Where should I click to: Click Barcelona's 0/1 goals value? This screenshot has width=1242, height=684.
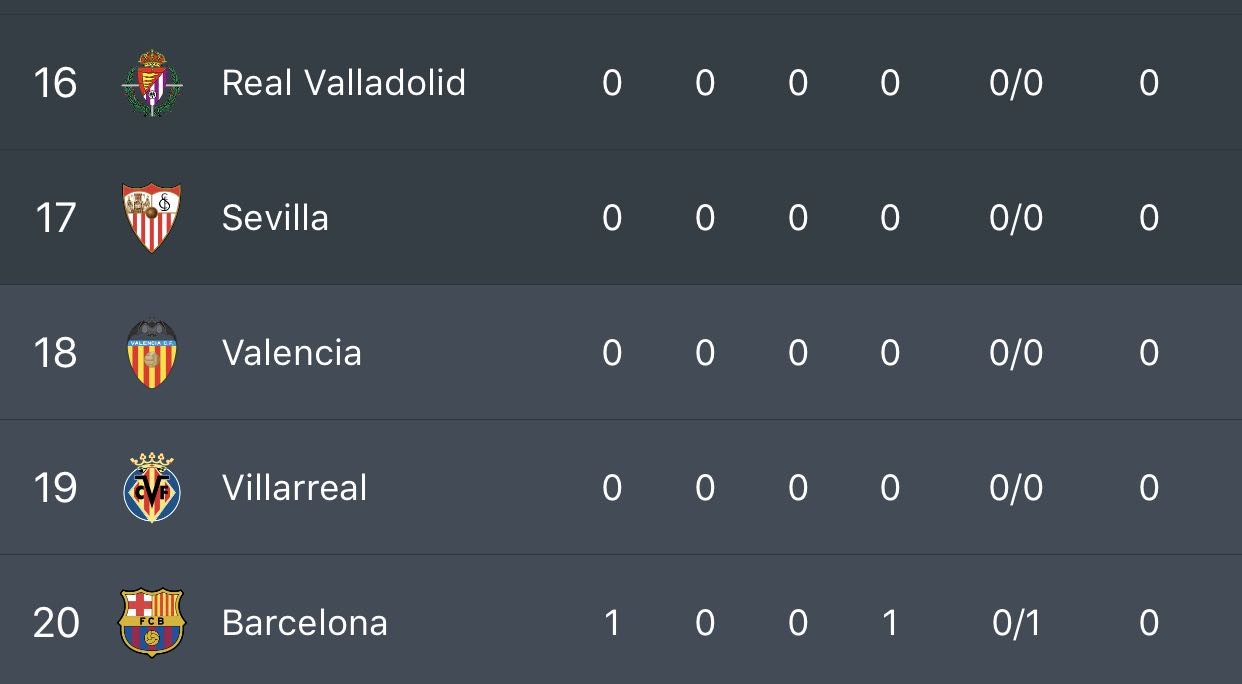pyautogui.click(x=1016, y=623)
